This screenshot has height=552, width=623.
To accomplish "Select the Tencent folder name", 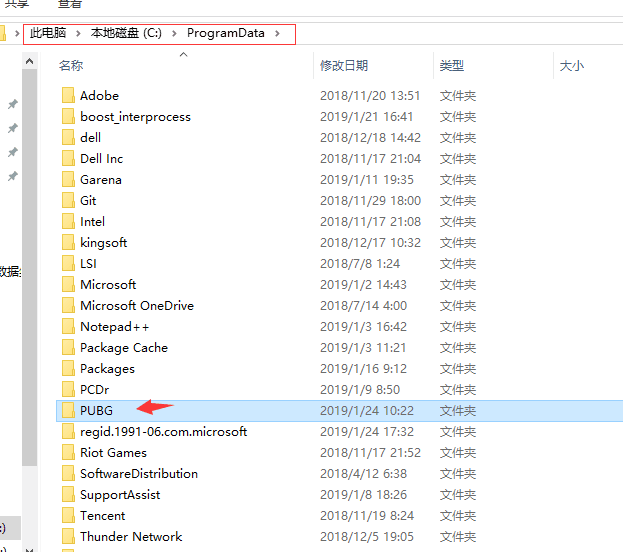I will tap(103, 515).
